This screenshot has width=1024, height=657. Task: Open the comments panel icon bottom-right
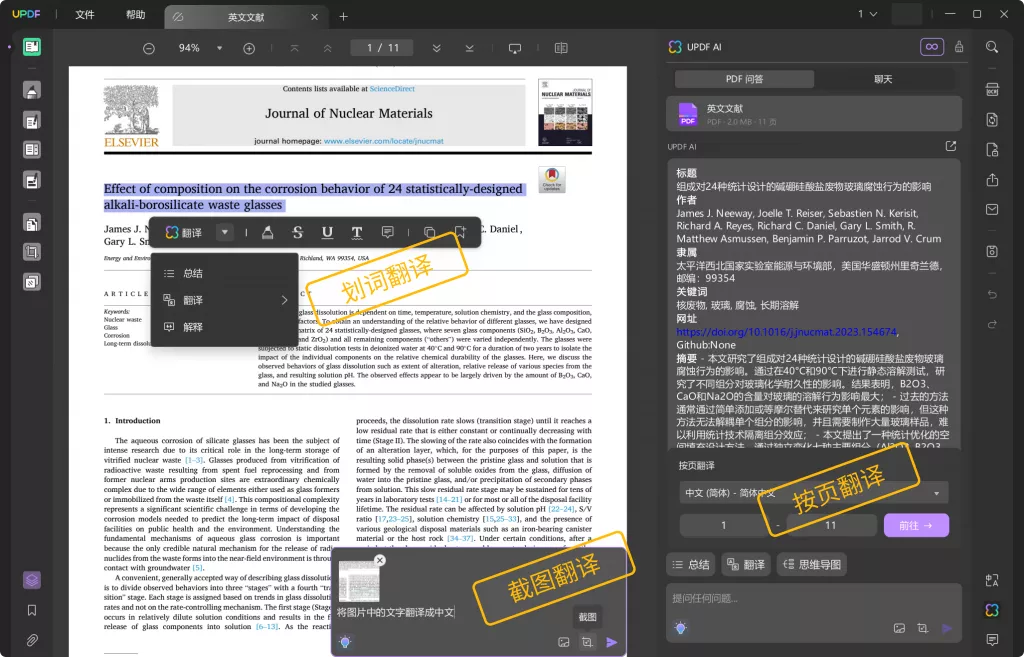click(992, 639)
